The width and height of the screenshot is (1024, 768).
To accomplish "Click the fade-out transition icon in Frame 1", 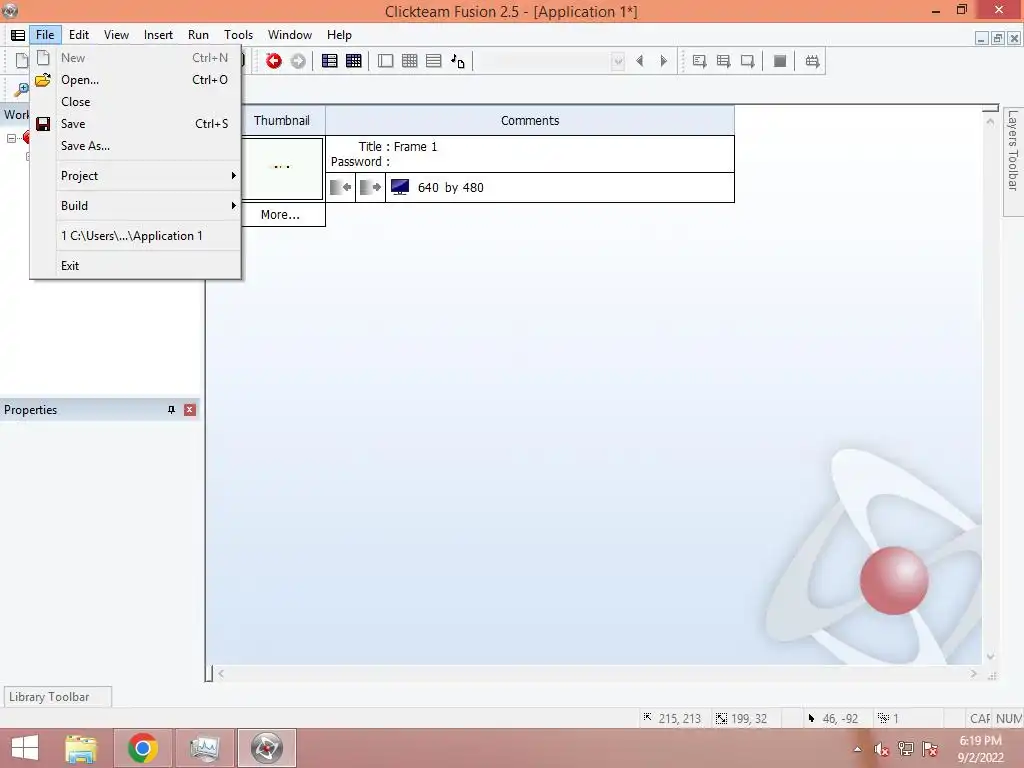I will pos(370,187).
